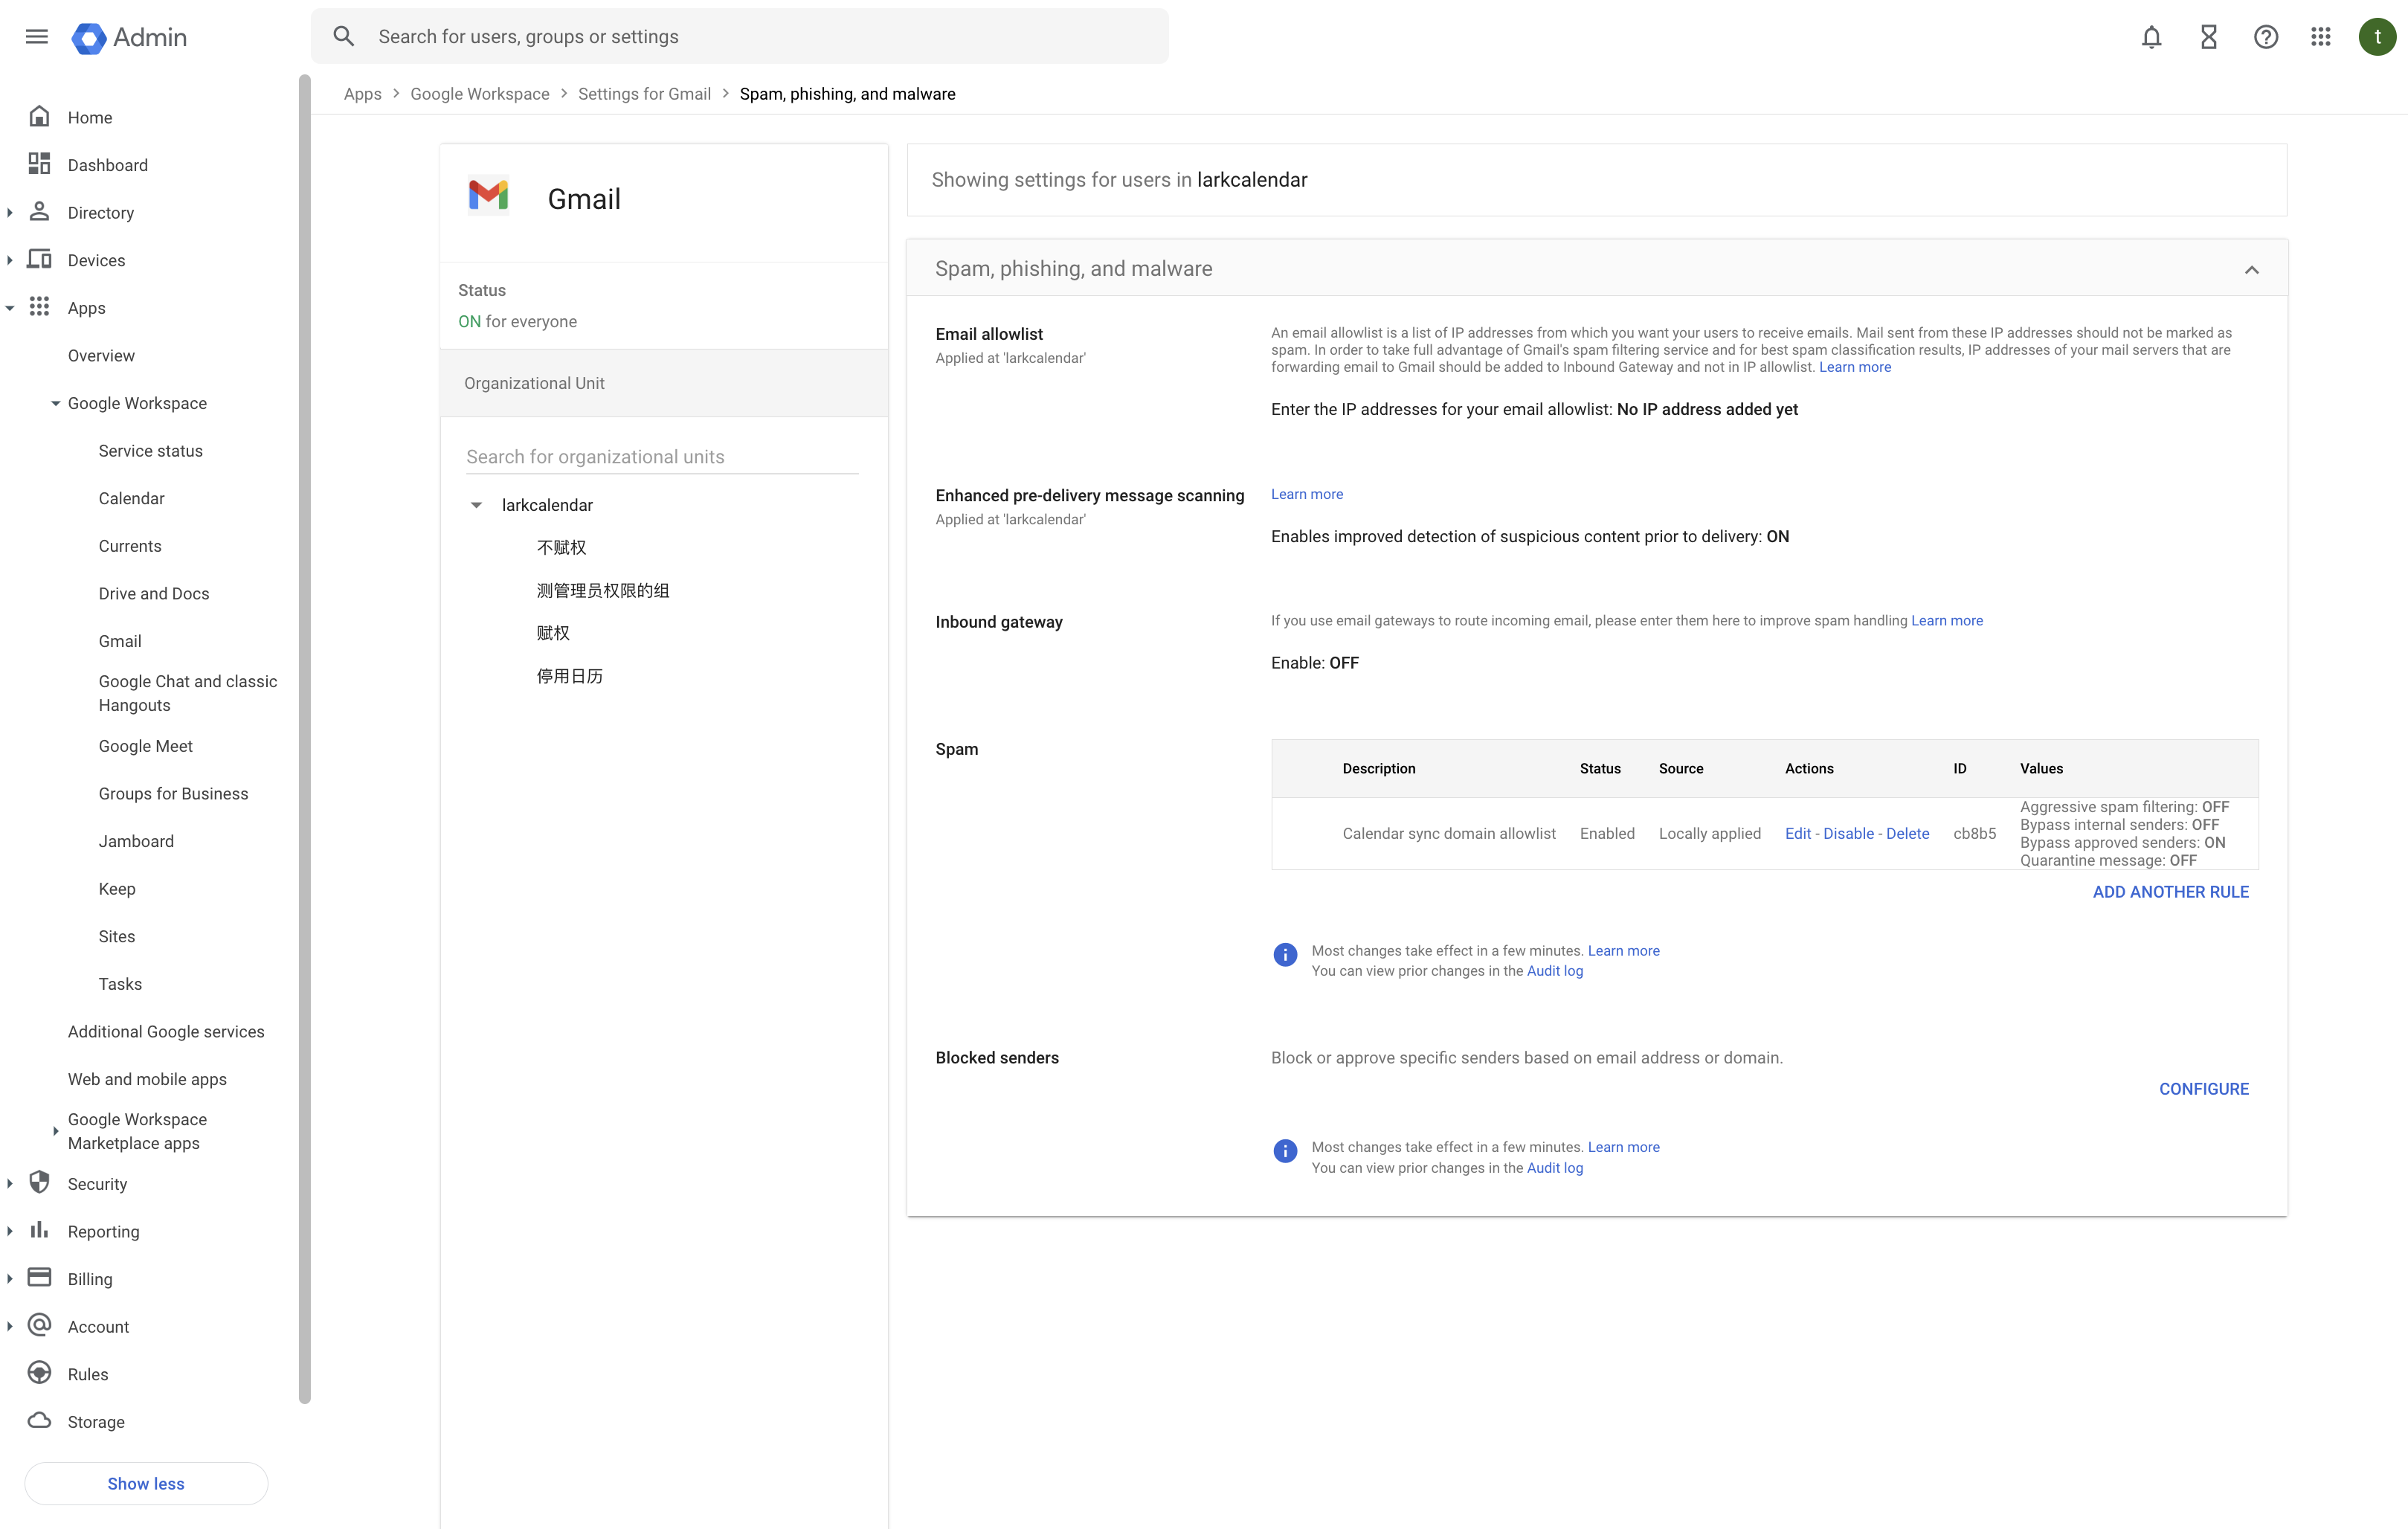2408x1529 pixels.
Task: Expand the Security sidebar section
Action: 10,1184
